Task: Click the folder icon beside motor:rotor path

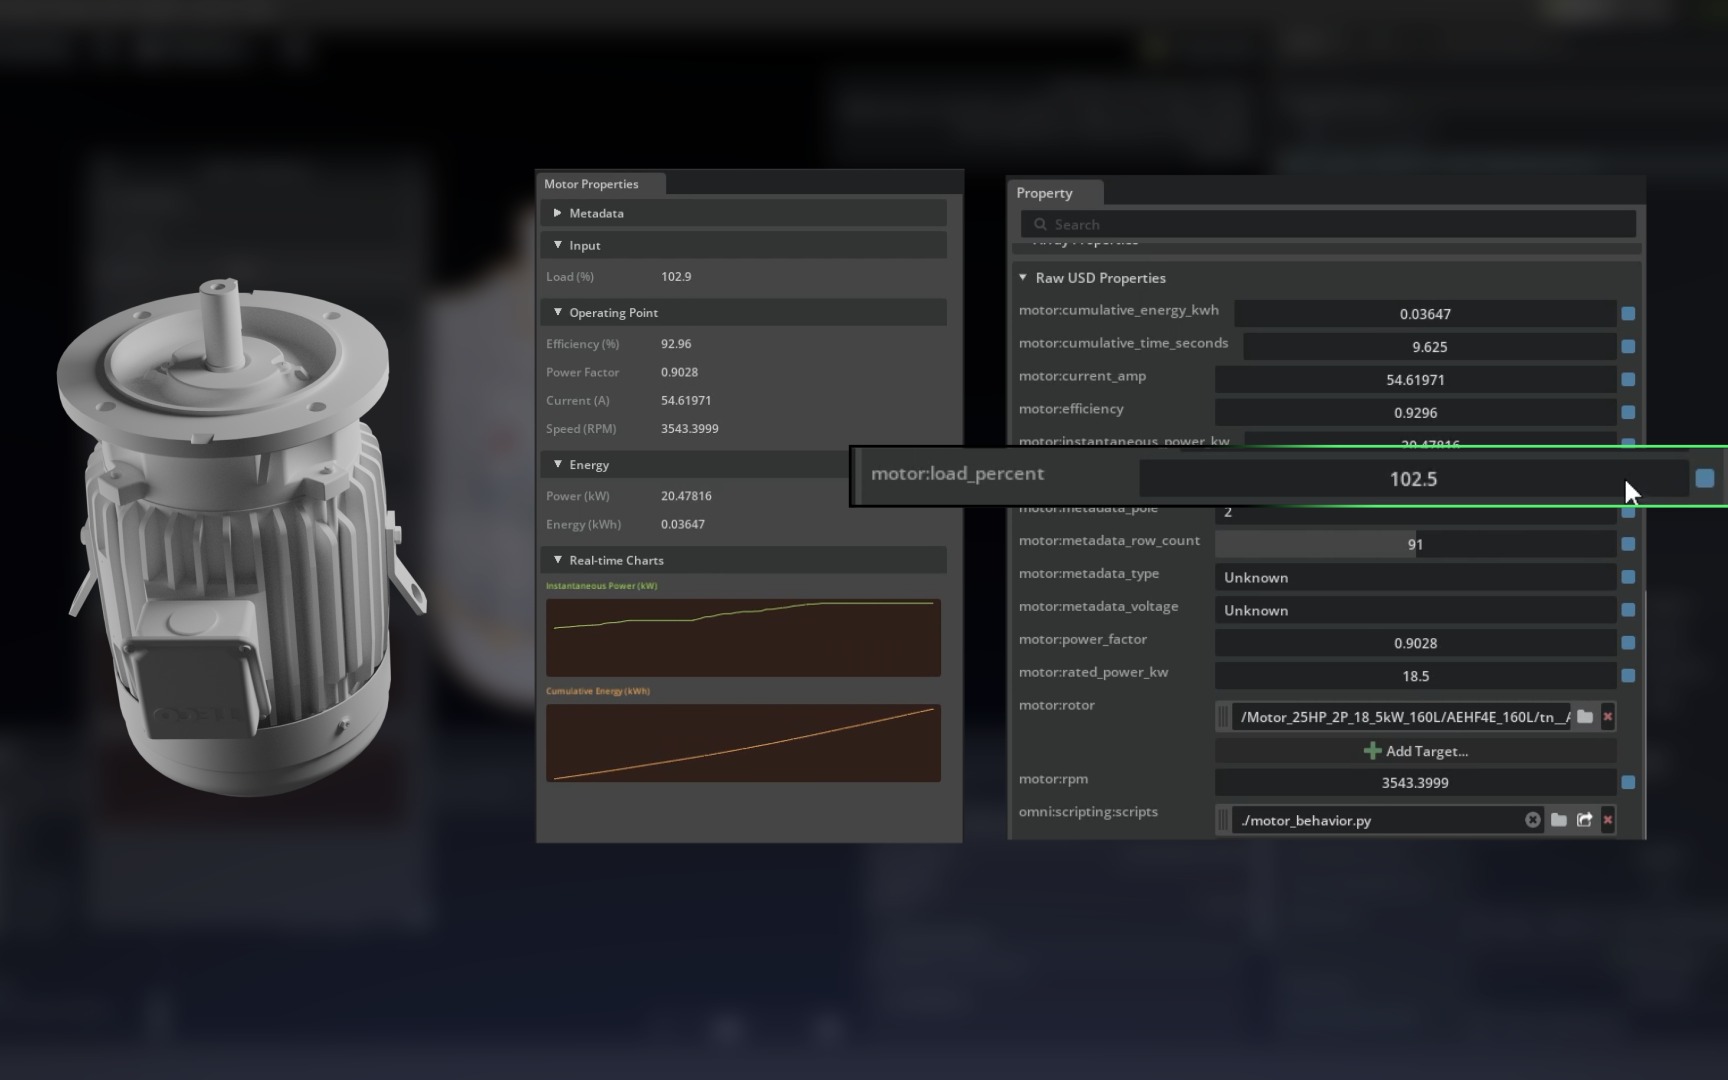Action: (1585, 716)
